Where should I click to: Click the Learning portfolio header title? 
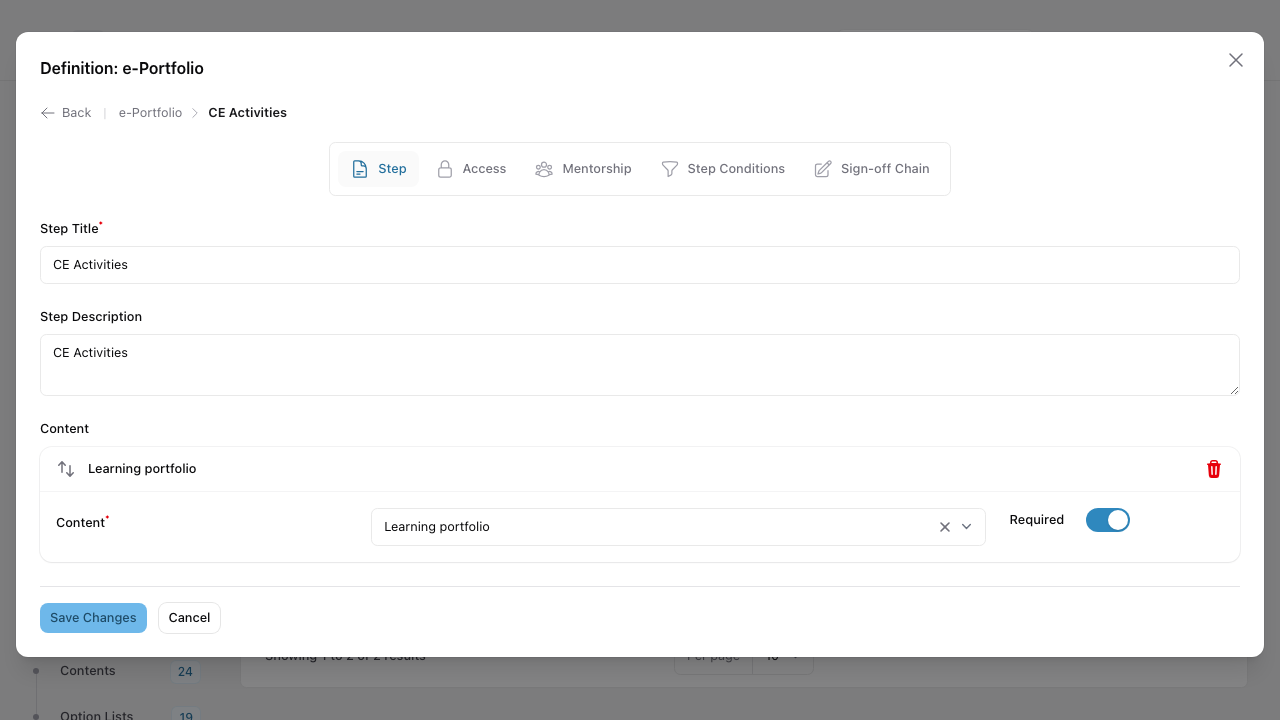142,469
